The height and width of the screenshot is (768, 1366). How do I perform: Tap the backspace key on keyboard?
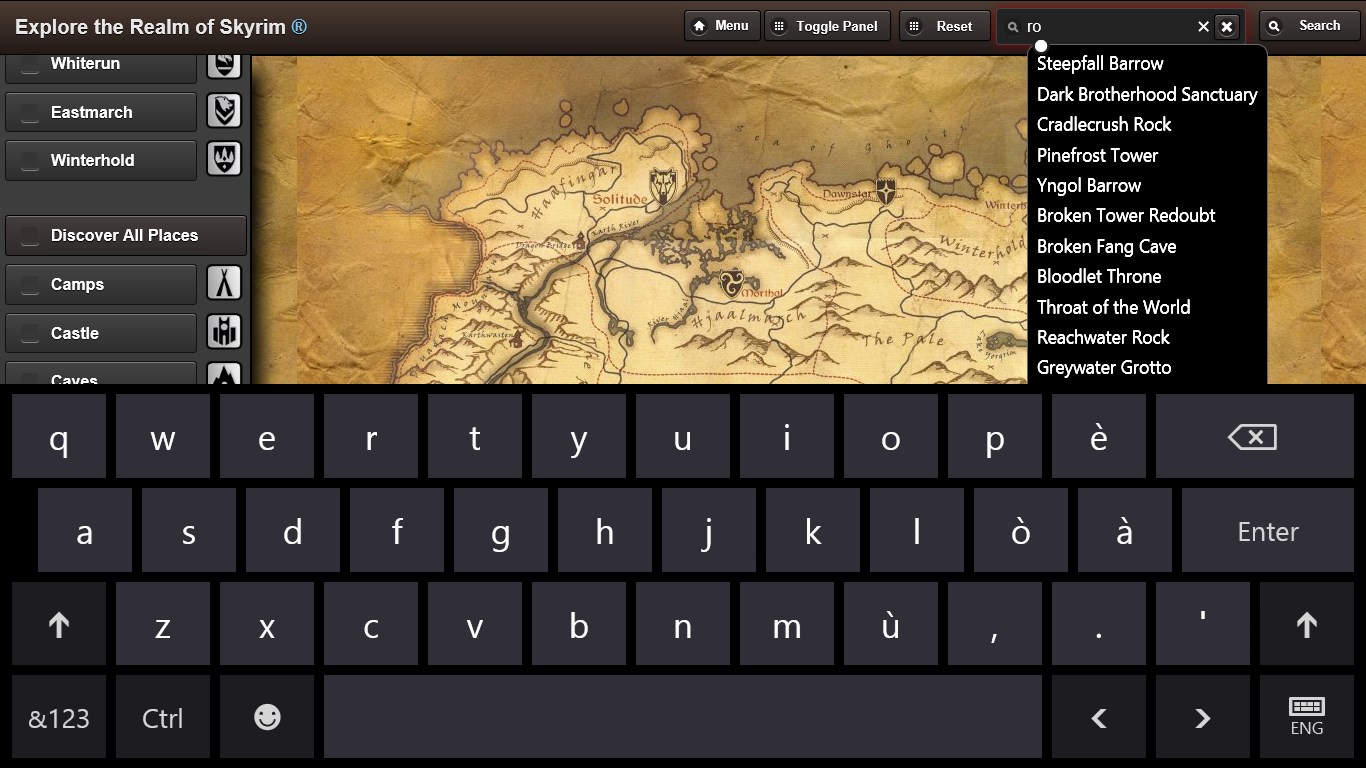click(x=1253, y=436)
